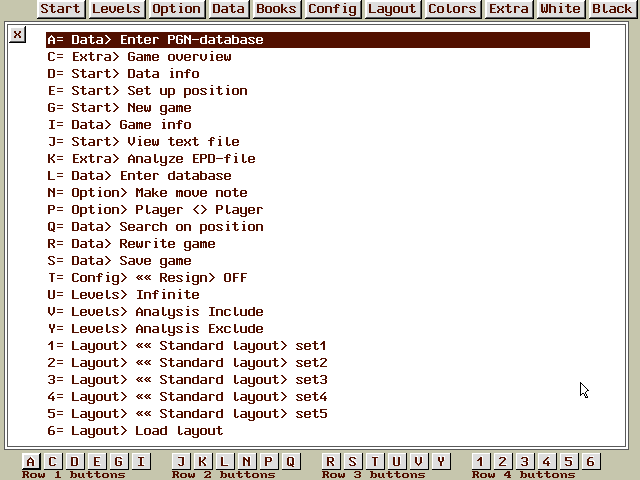Click the R shortcut button in Row 3

[x=330, y=461]
